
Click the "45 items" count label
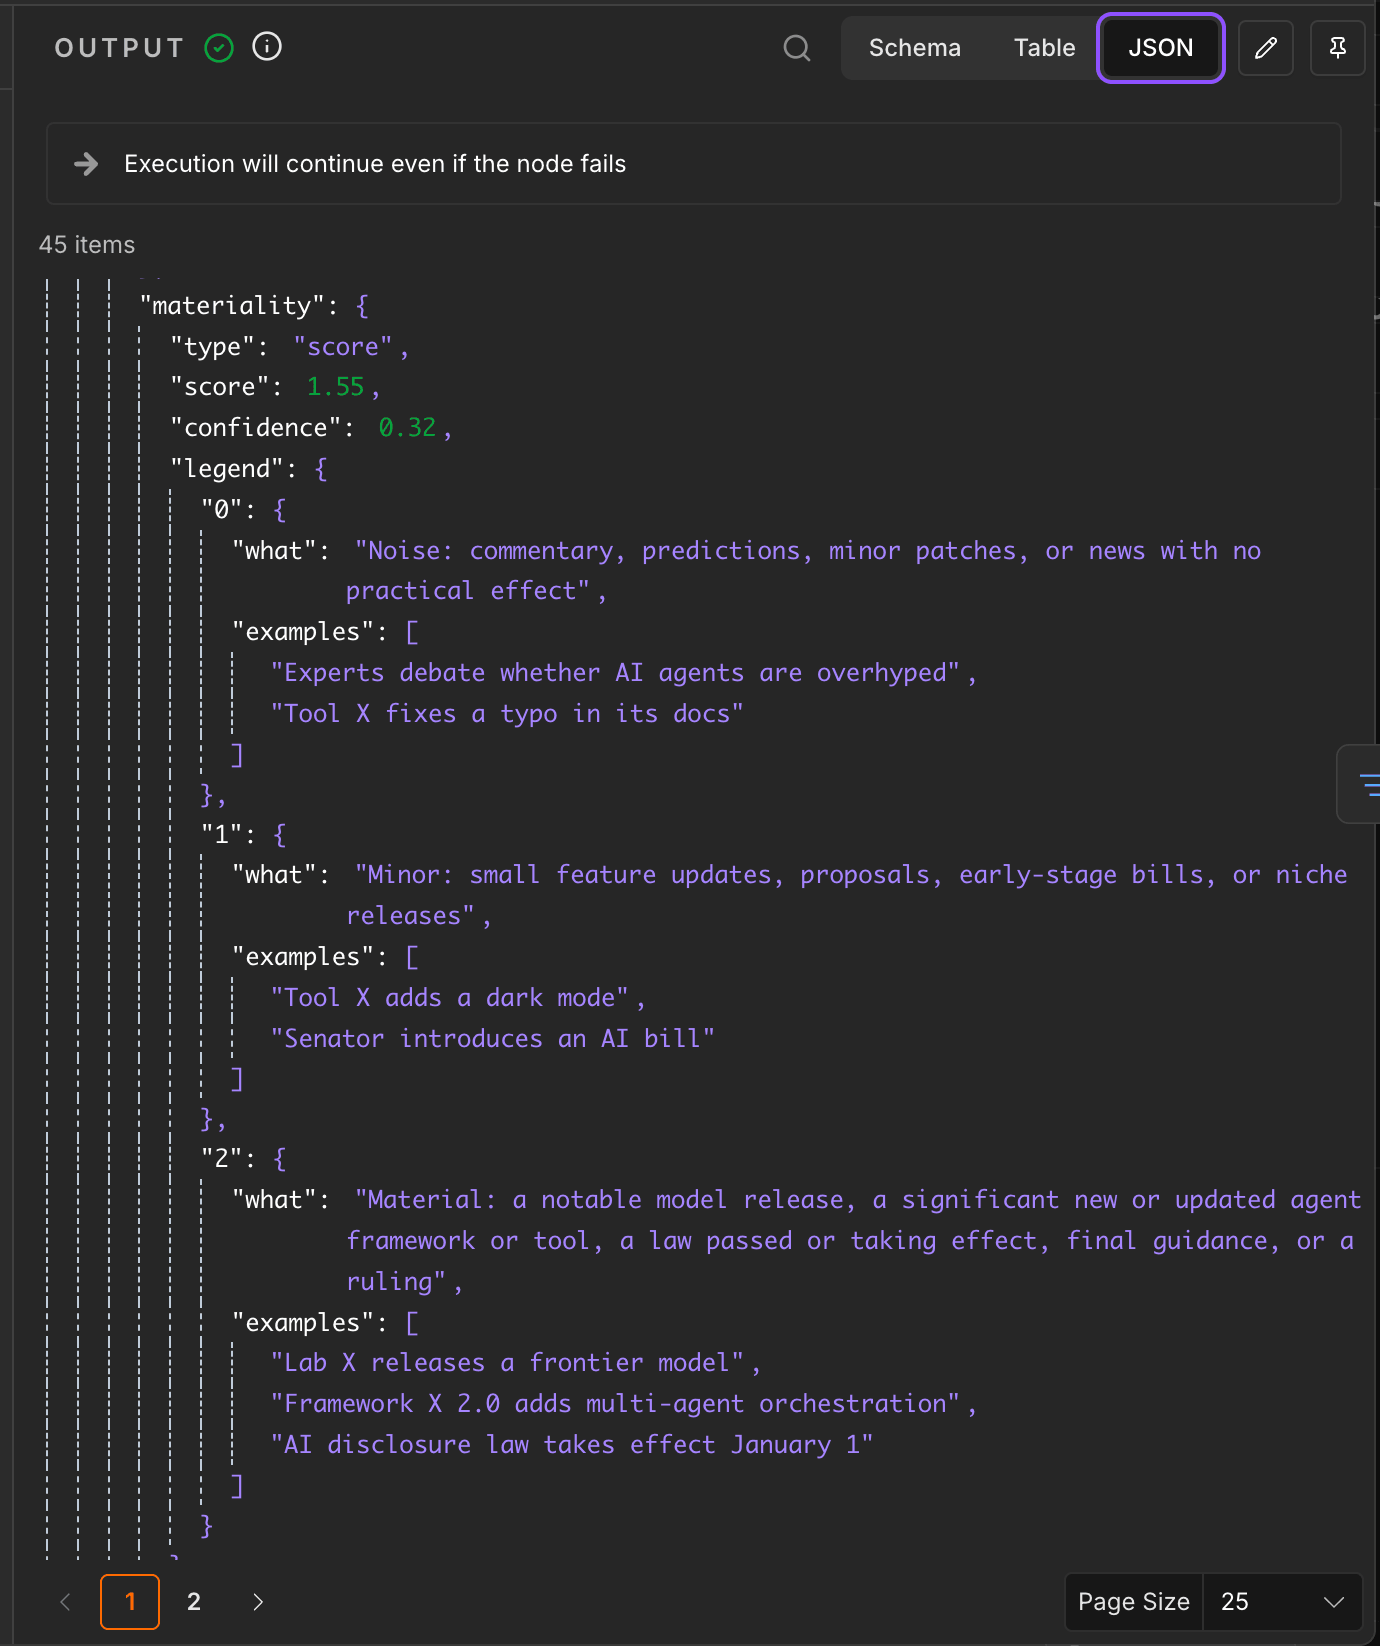tap(87, 245)
